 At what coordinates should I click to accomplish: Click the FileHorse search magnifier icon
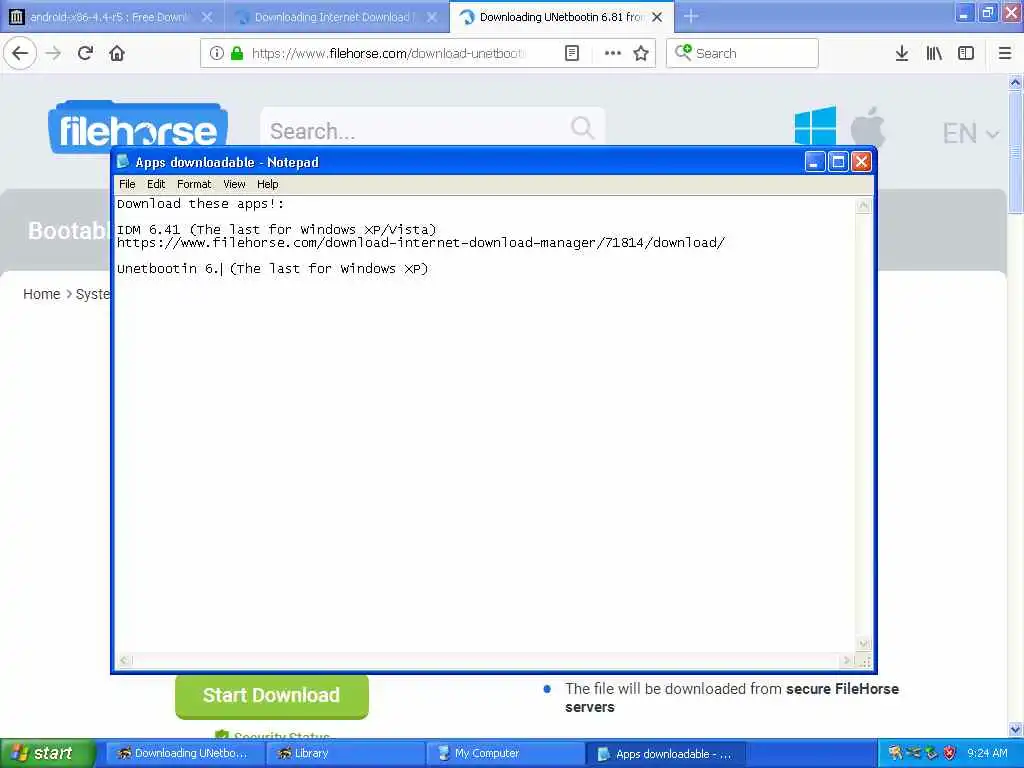click(x=582, y=128)
